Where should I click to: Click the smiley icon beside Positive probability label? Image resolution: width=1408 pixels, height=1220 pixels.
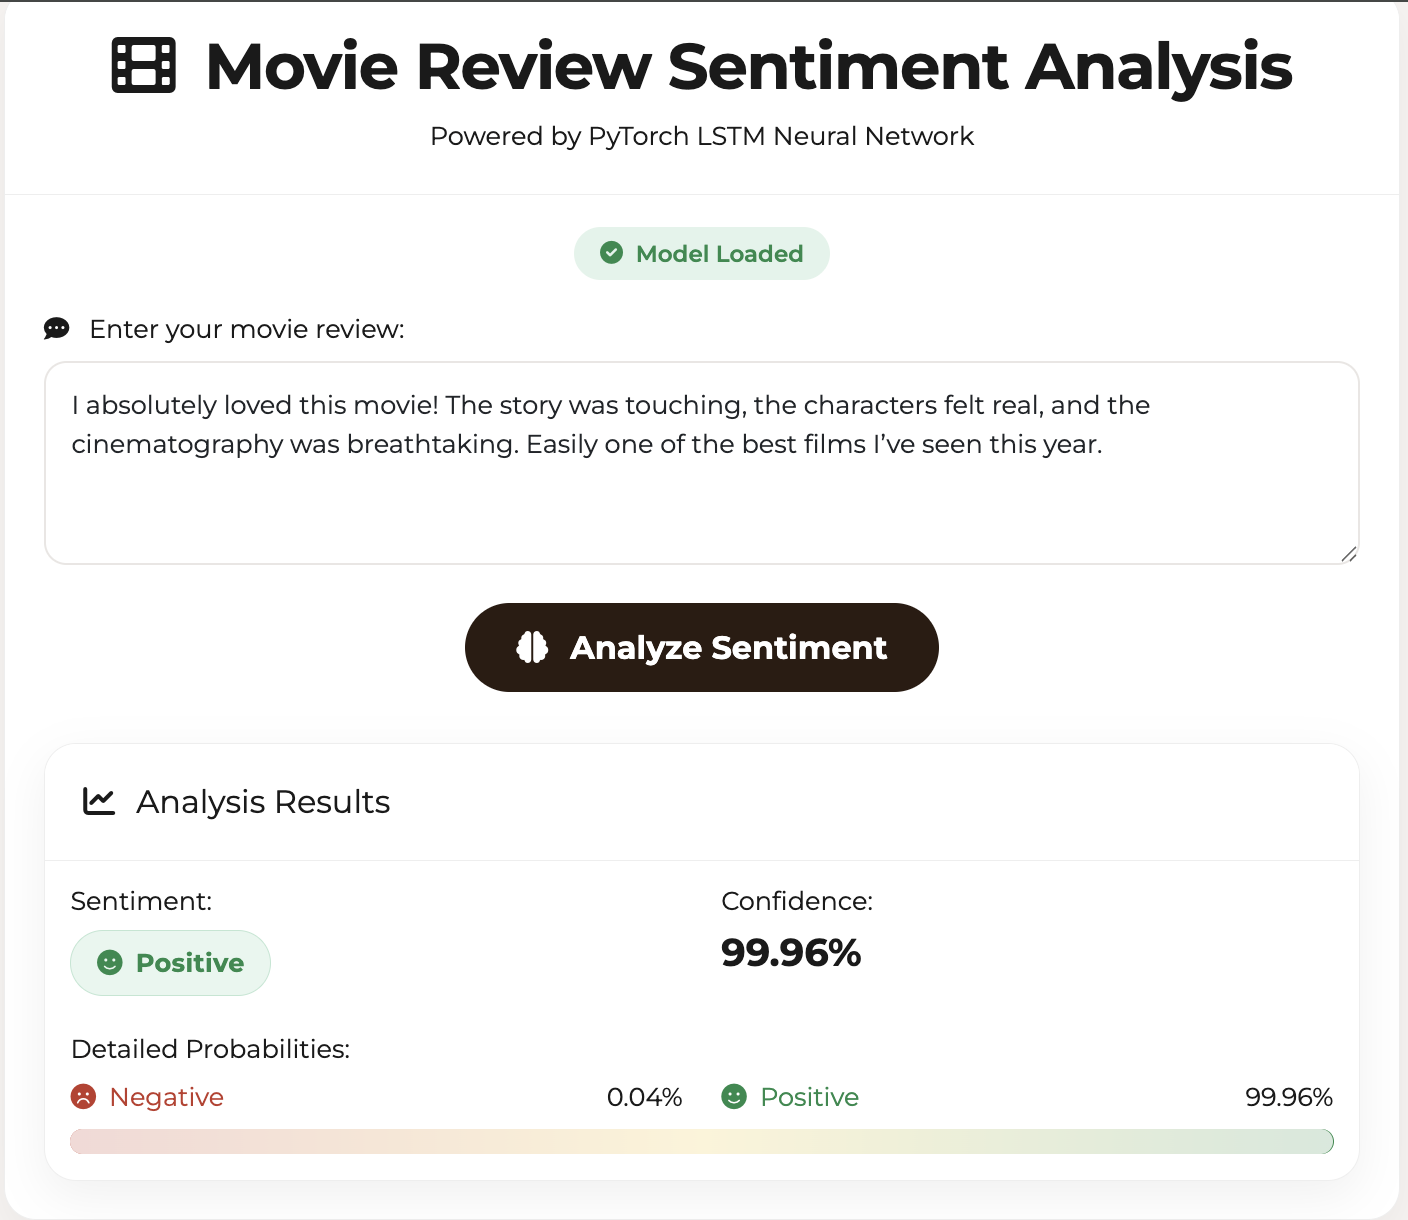pos(734,1097)
